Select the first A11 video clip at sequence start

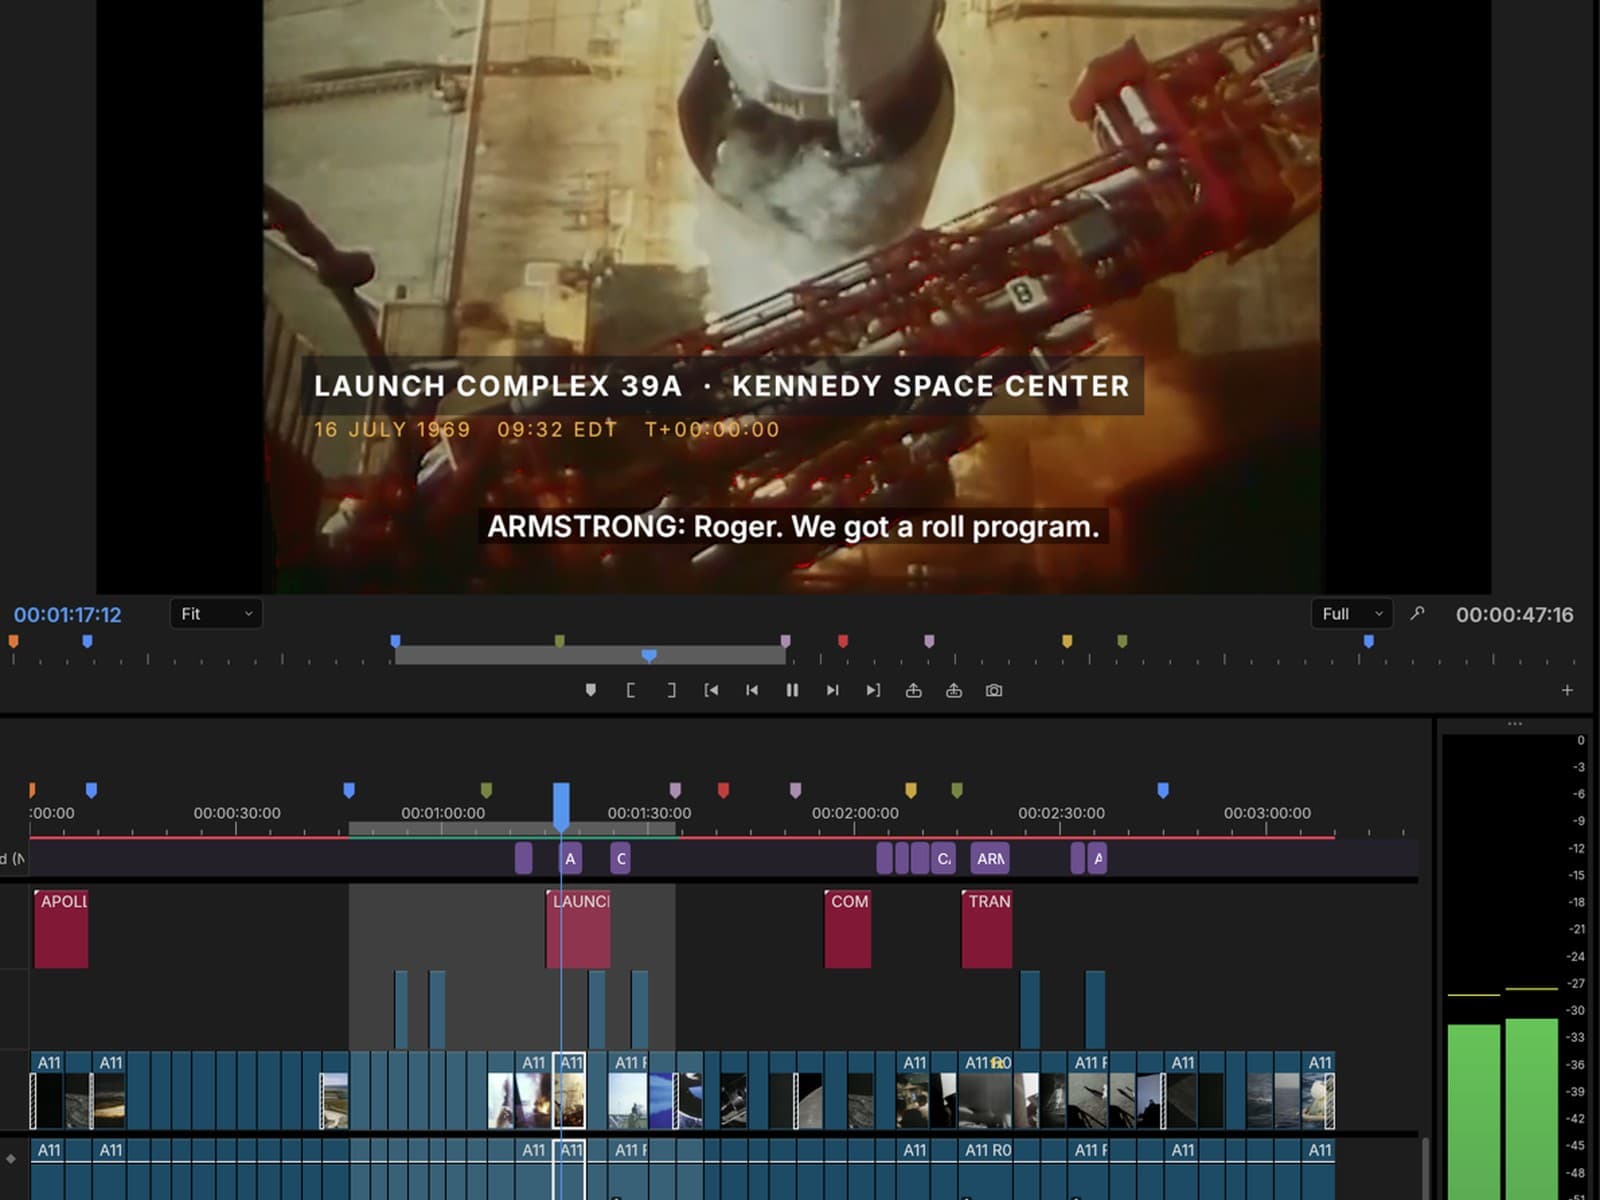coord(47,1090)
